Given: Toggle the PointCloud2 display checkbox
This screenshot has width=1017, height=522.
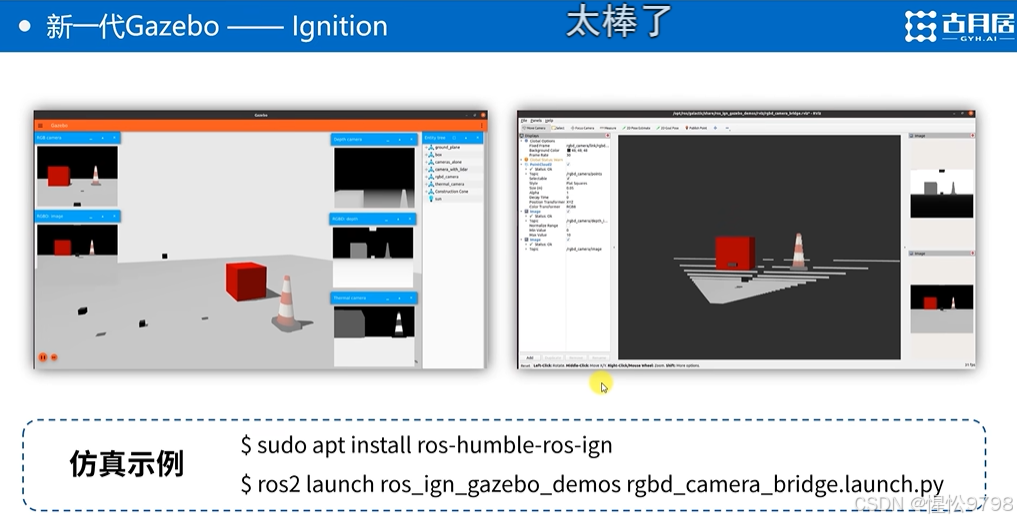Looking at the screenshot, I should tap(568, 165).
